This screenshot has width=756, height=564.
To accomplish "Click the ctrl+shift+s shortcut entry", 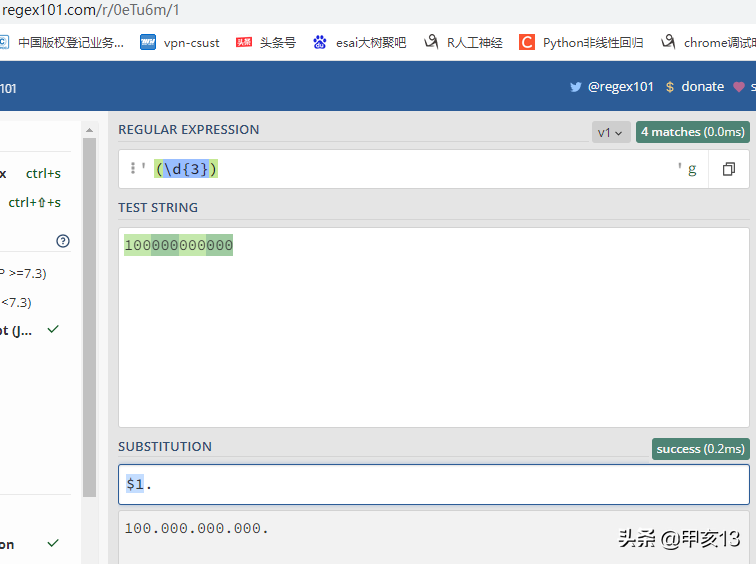I will click(x=35, y=202).
